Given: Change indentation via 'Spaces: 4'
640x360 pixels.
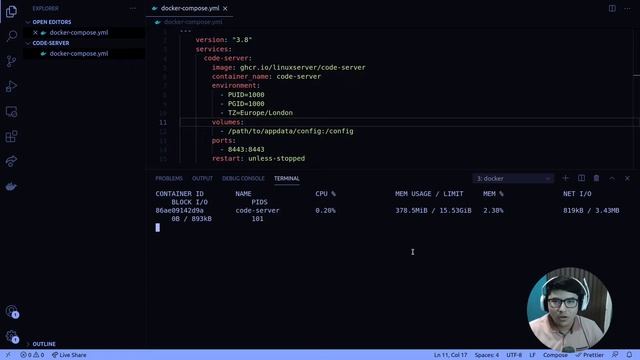Looking at the screenshot, I should 487,355.
